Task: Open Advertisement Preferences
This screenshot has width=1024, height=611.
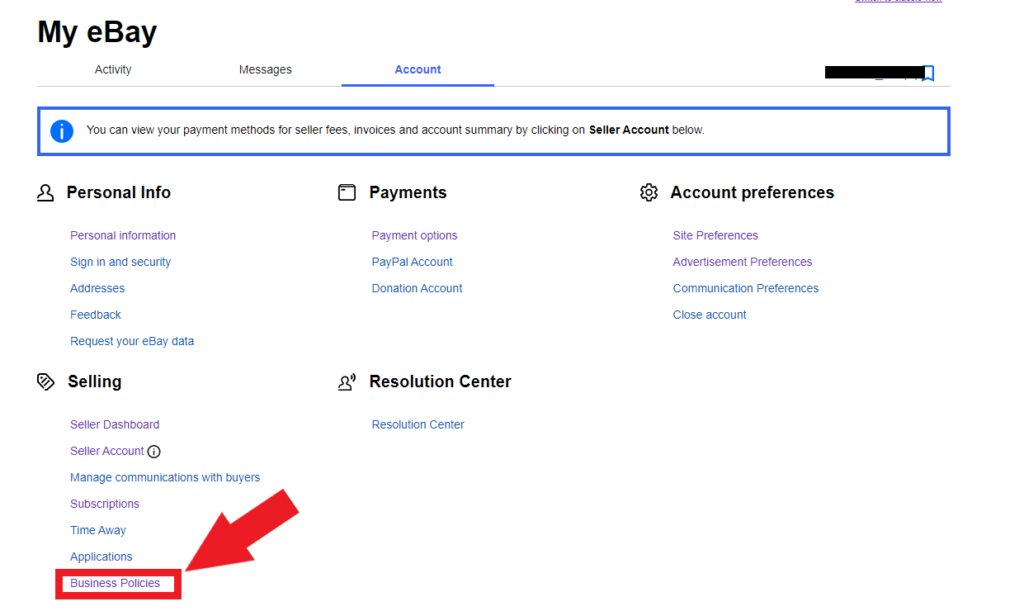Action: (743, 262)
